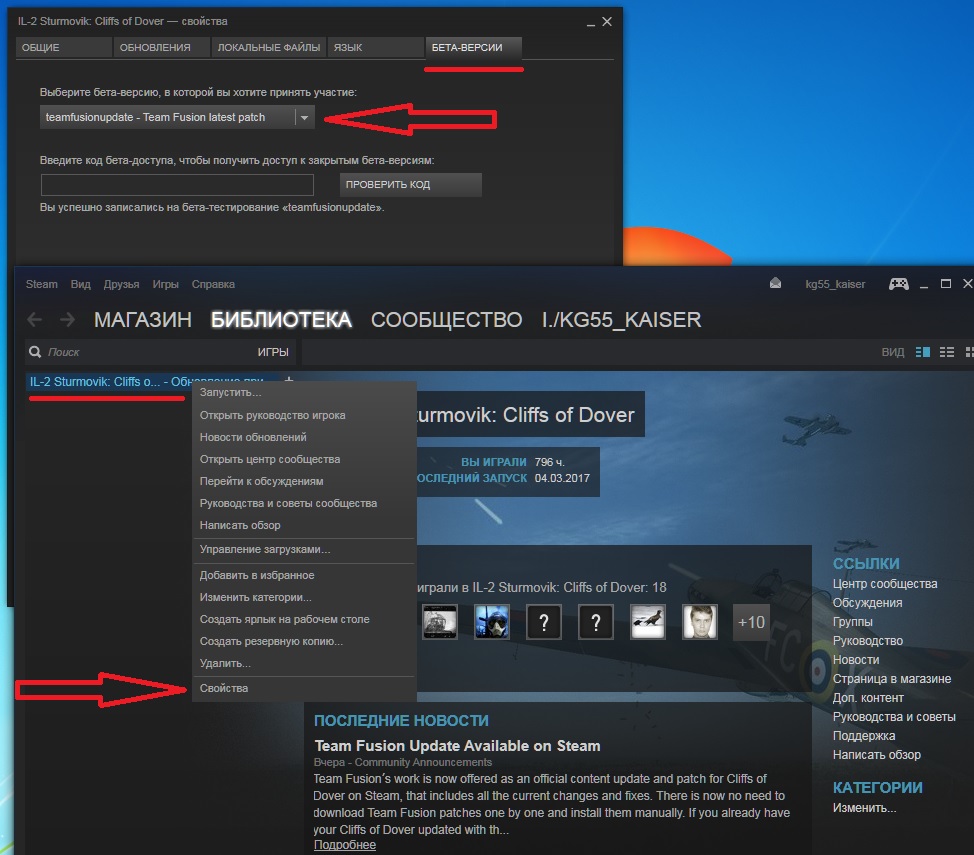The height and width of the screenshot is (855, 974).
Task: Choose Открыть центр сообщества context entry
Action: (x=304, y=459)
